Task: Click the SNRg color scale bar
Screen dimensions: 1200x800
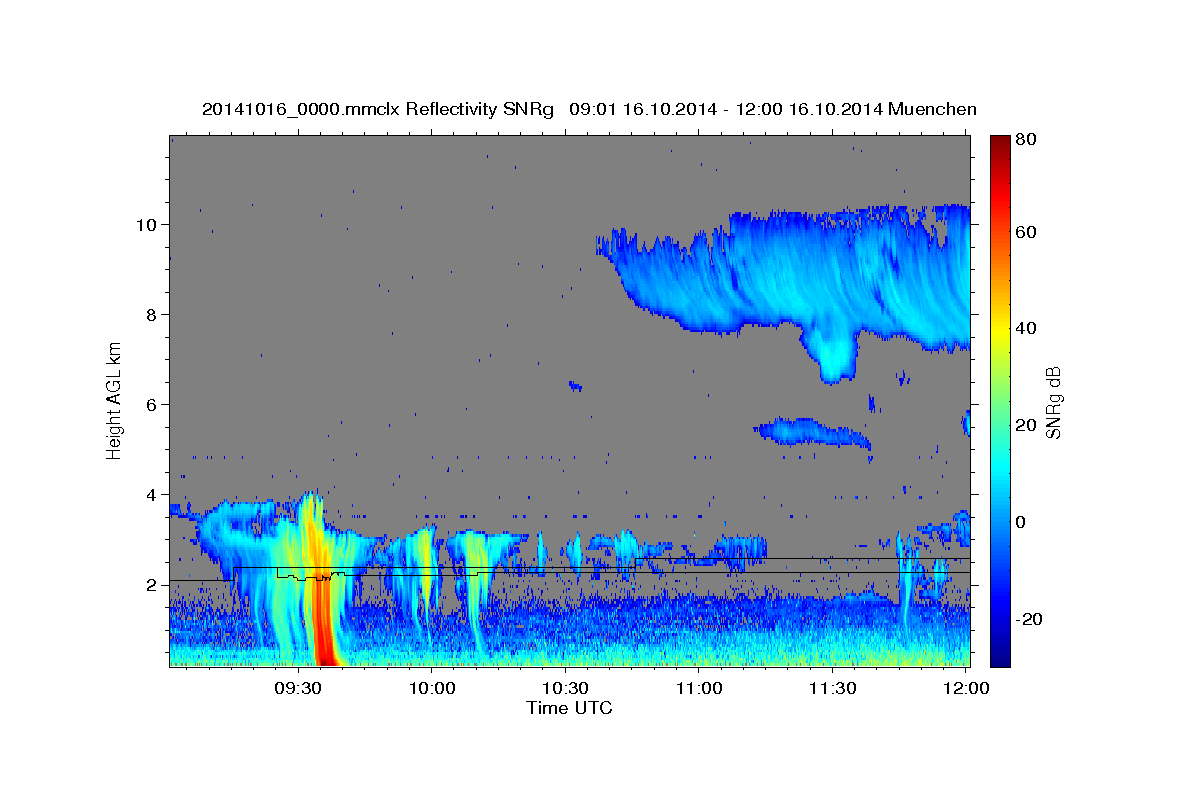Action: pos(1000,400)
